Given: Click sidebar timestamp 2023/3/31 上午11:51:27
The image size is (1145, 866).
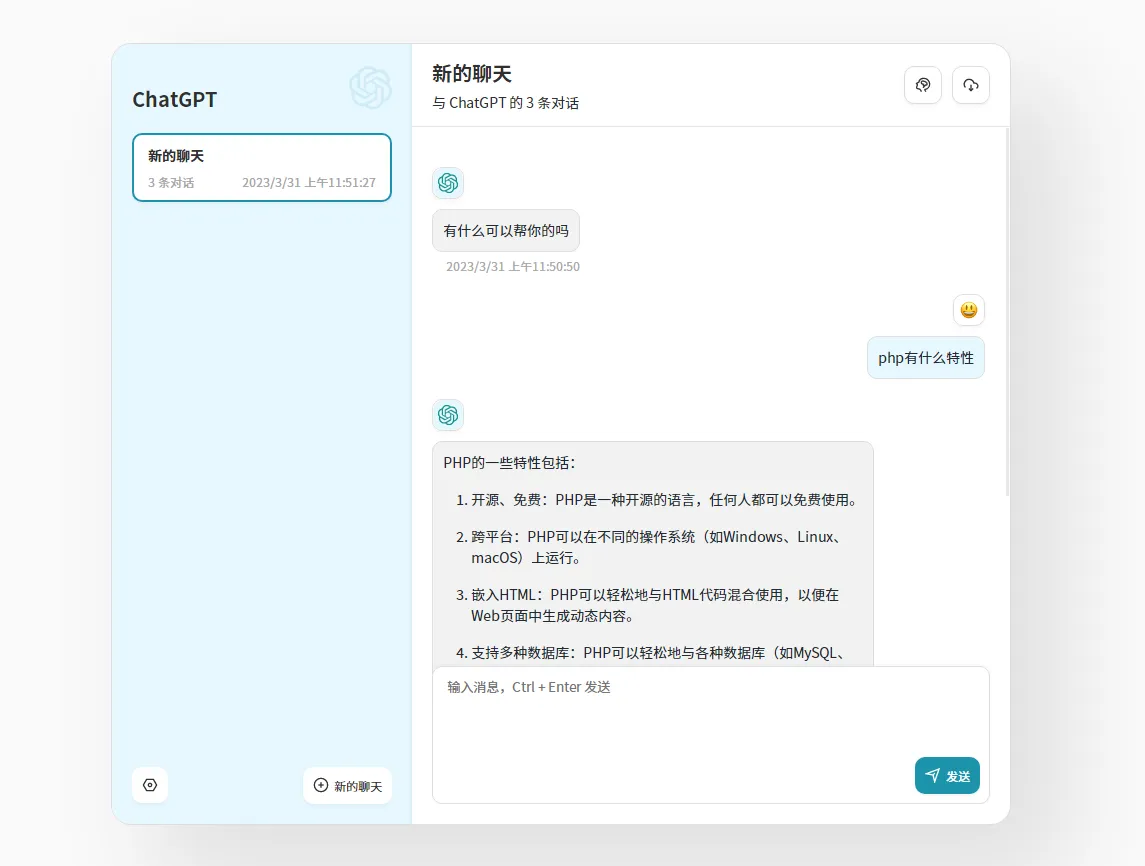Looking at the screenshot, I should [309, 183].
